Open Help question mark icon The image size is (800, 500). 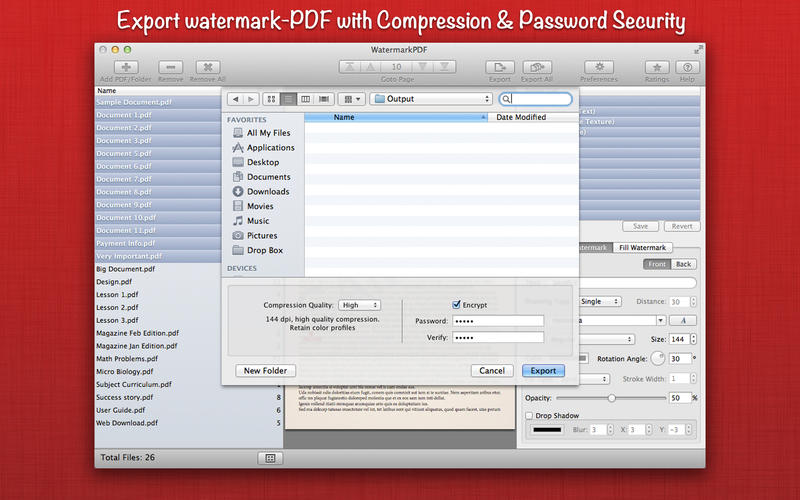687,67
